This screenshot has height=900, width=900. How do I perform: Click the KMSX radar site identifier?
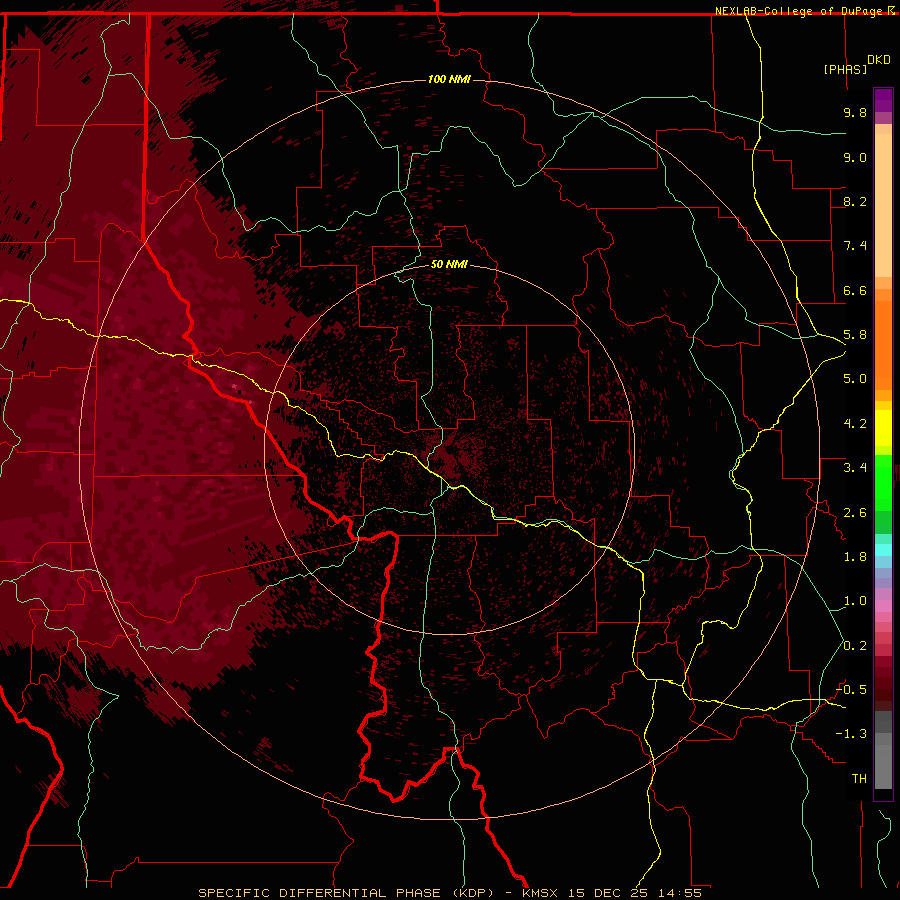[540, 893]
